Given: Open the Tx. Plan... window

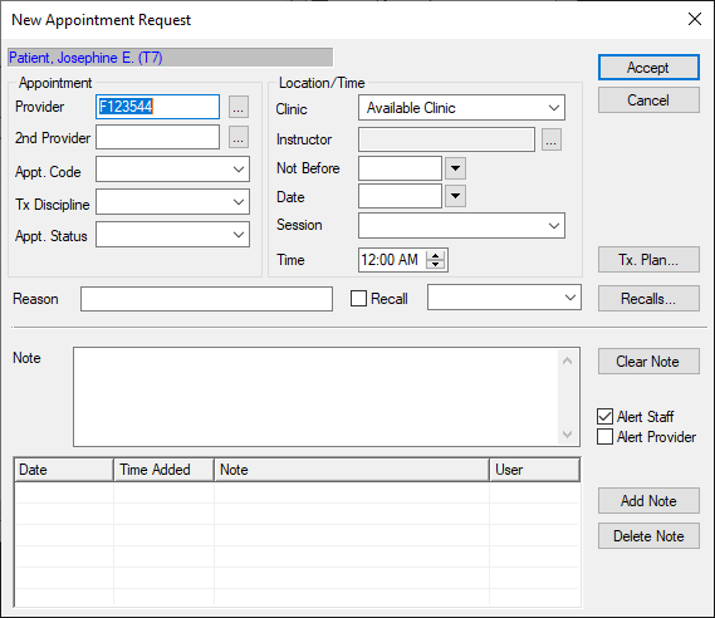Looking at the screenshot, I should coord(648,260).
